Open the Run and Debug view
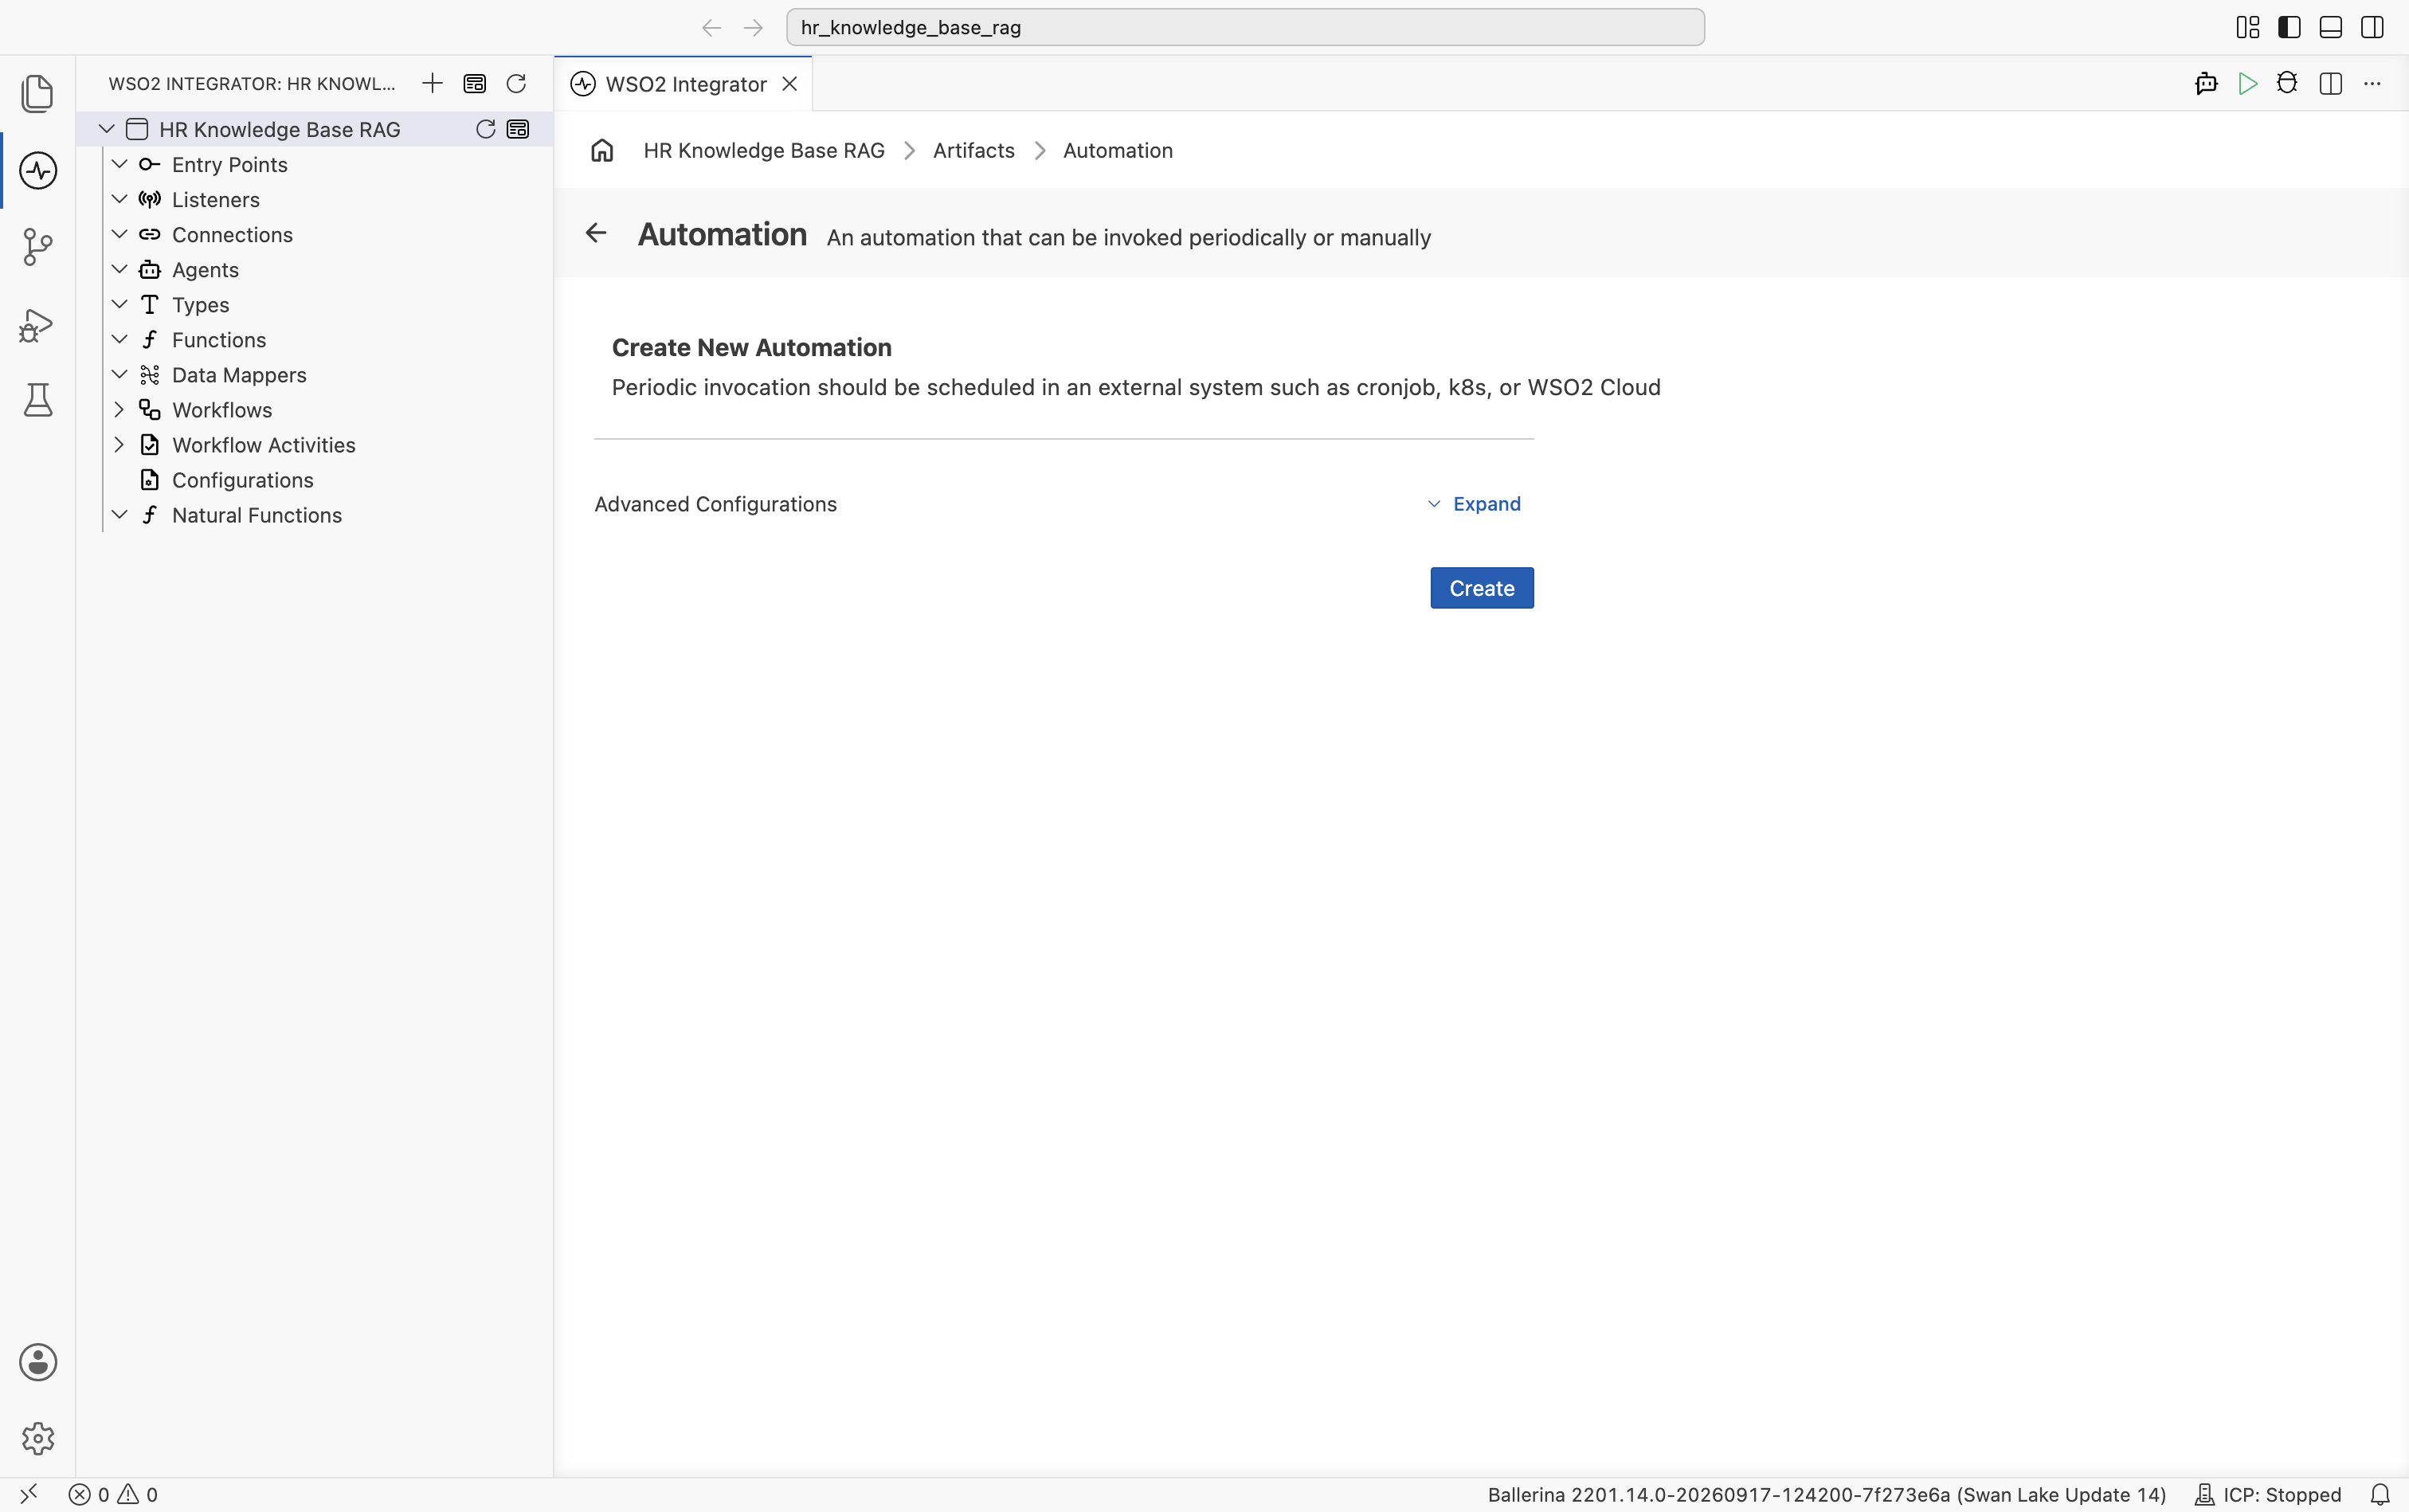Viewport: 2409px width, 1512px height. tap(37, 324)
